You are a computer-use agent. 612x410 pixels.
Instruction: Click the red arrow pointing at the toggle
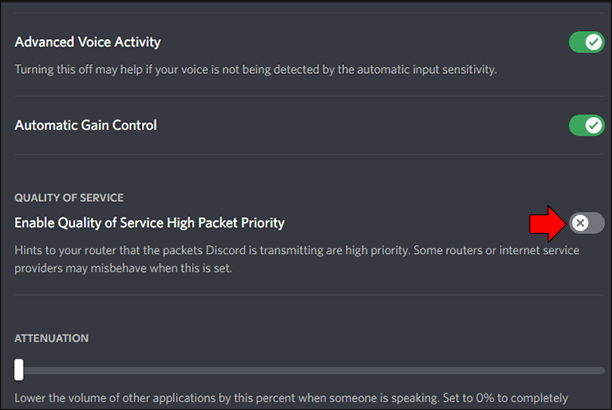point(548,224)
